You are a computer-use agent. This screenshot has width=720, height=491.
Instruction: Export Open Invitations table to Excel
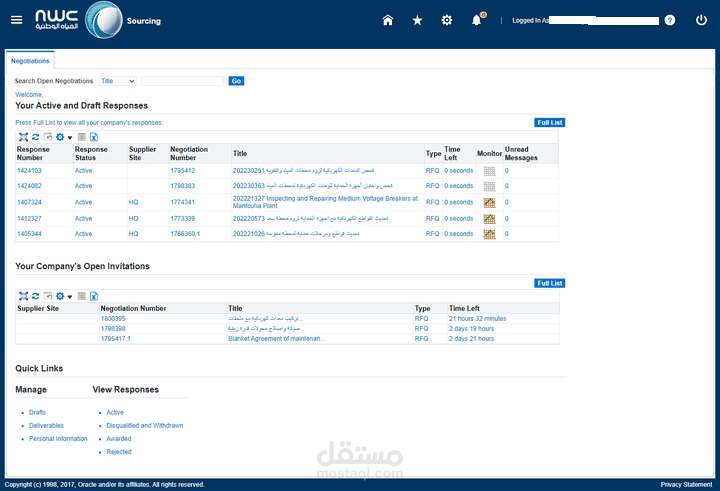point(94,296)
